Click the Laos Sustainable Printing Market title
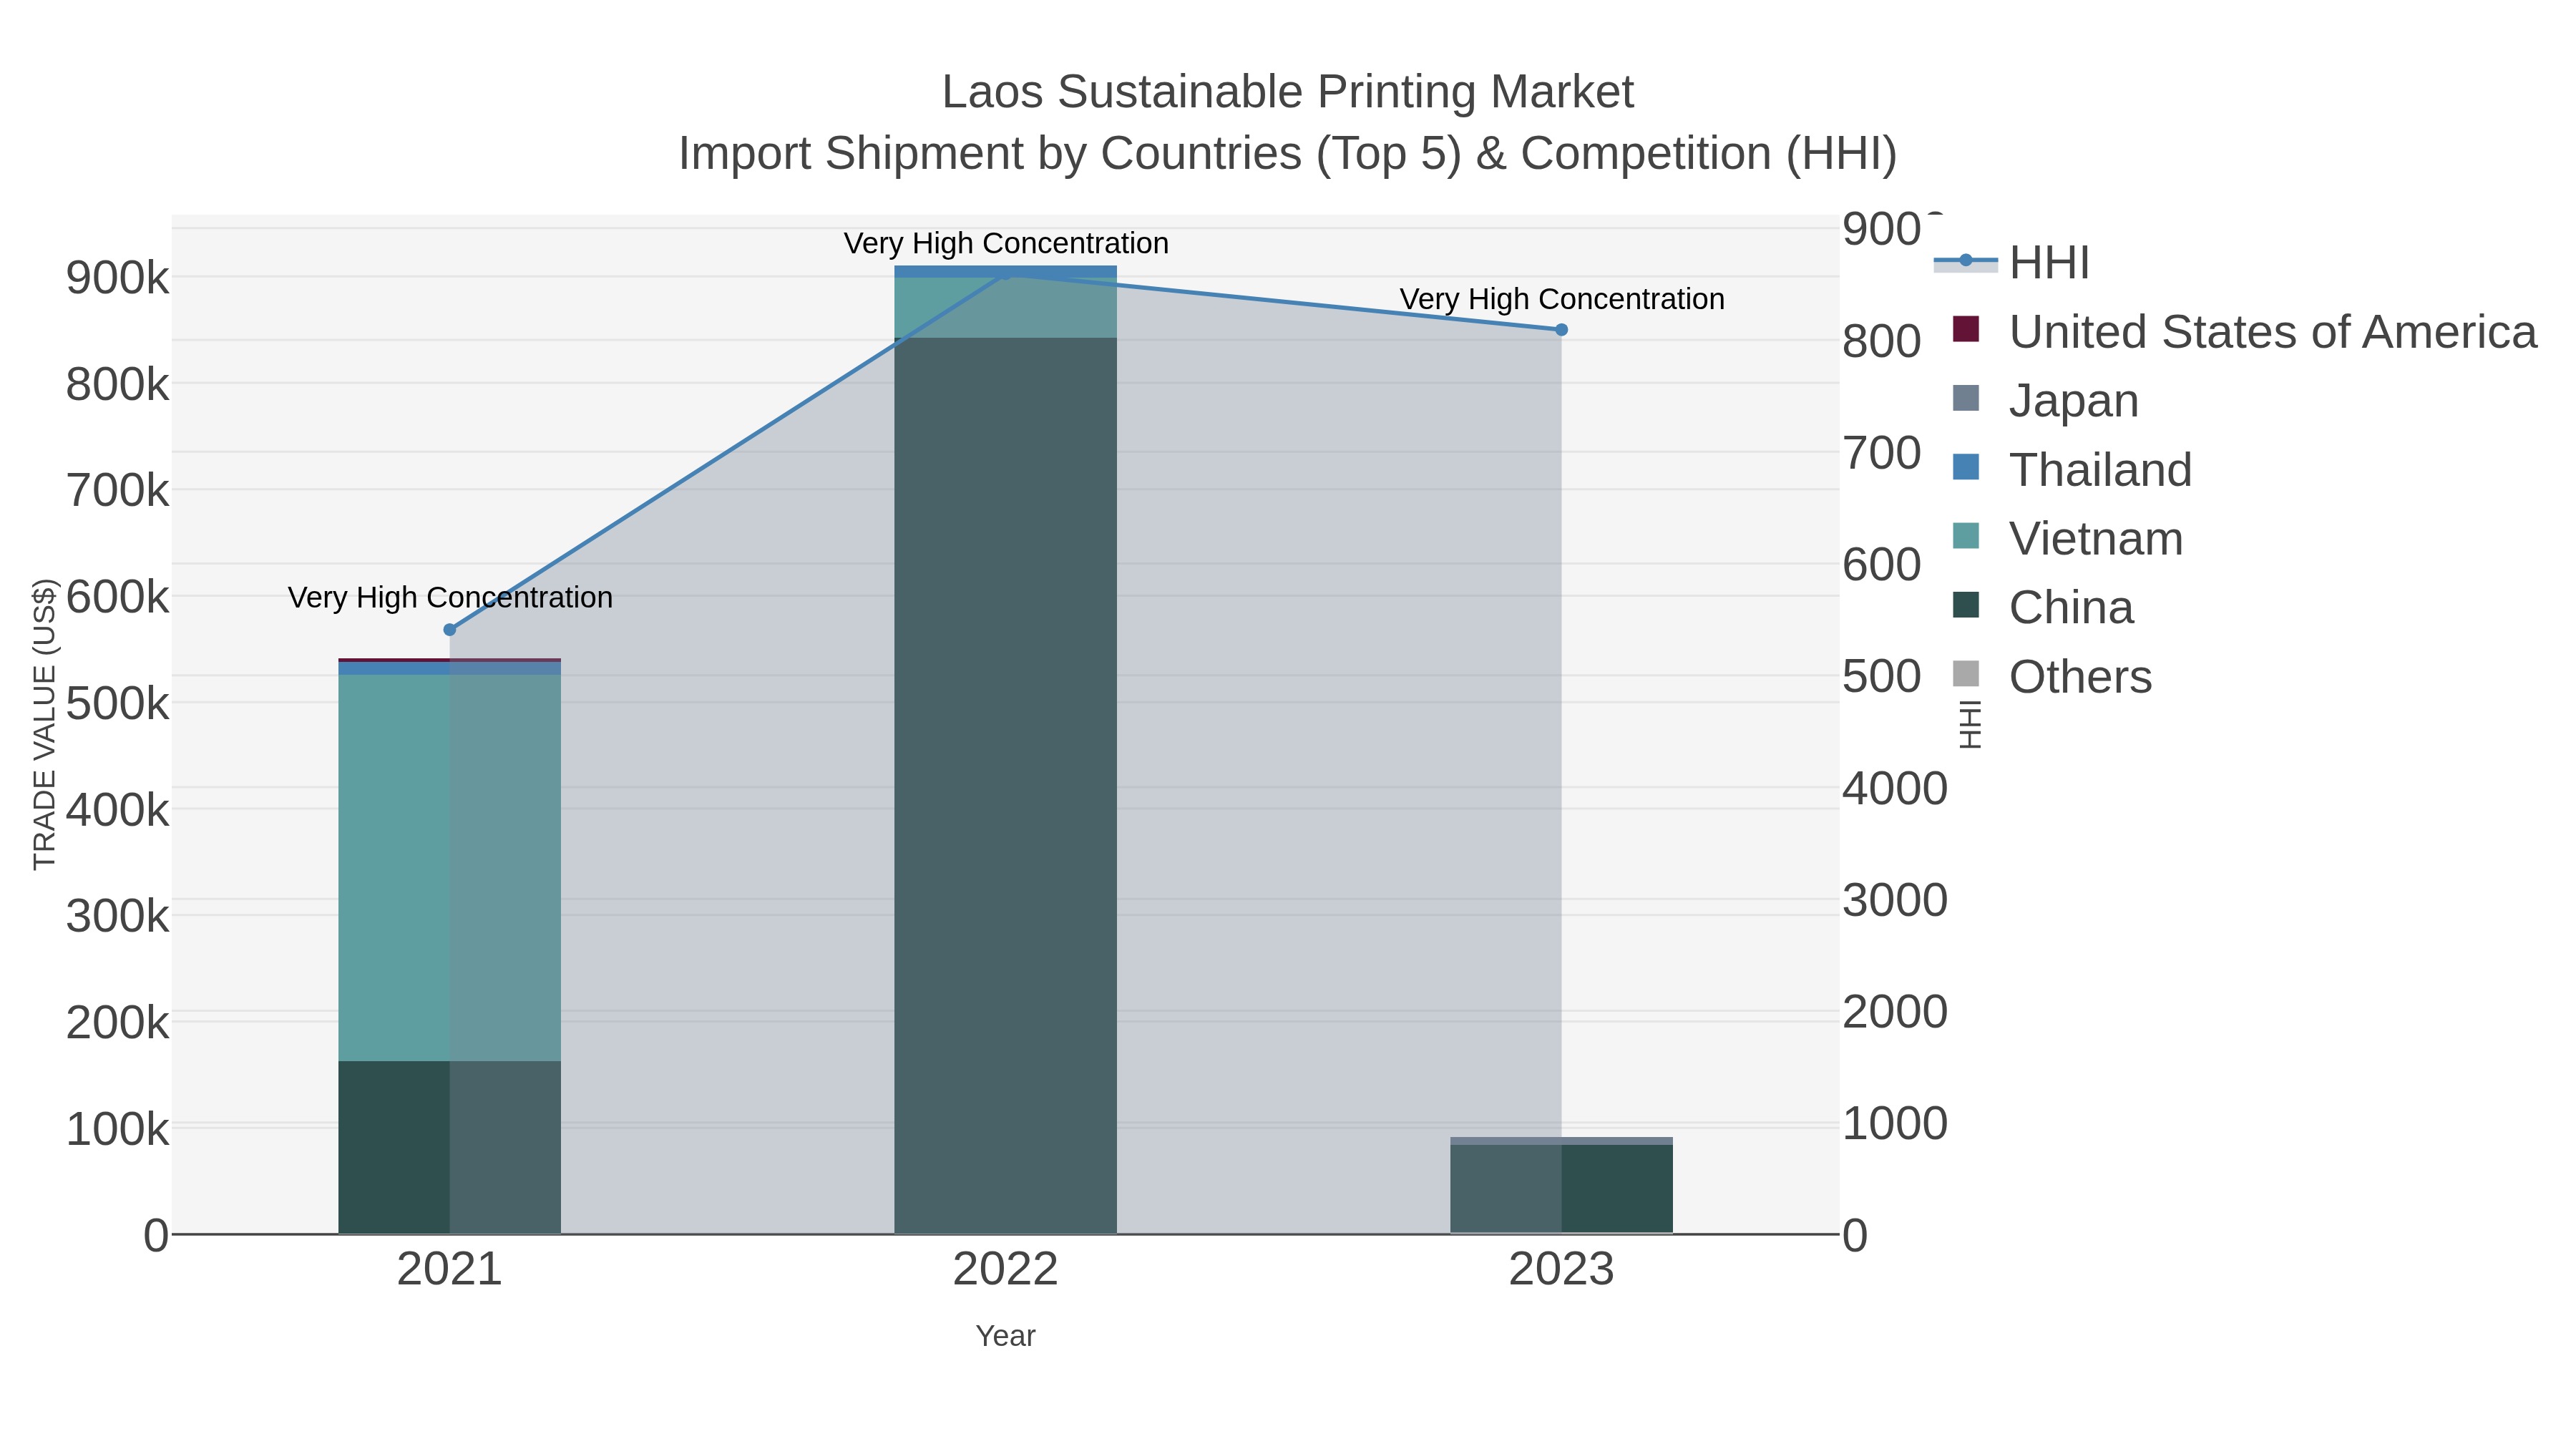Screen dimensions: 2576x1449 pyautogui.click(x=1288, y=92)
